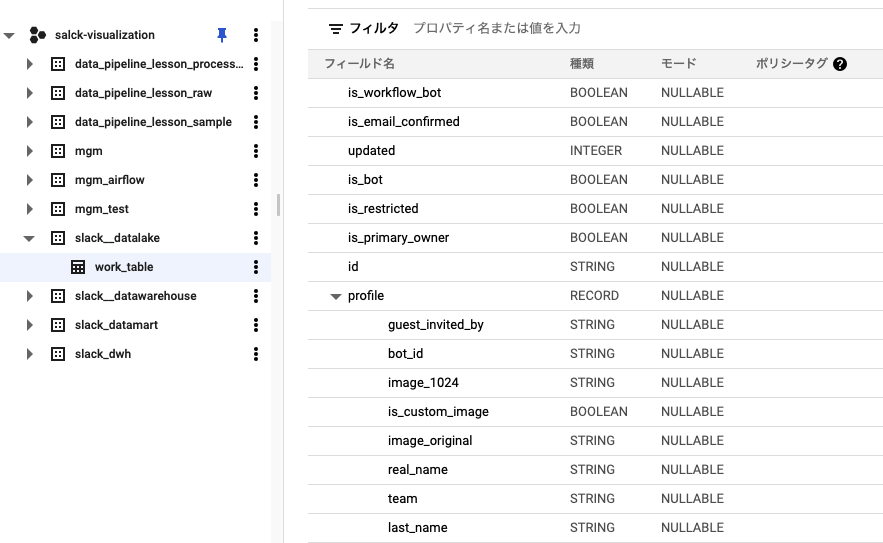
Task: Click the work_table table icon
Action: [x=78, y=267]
